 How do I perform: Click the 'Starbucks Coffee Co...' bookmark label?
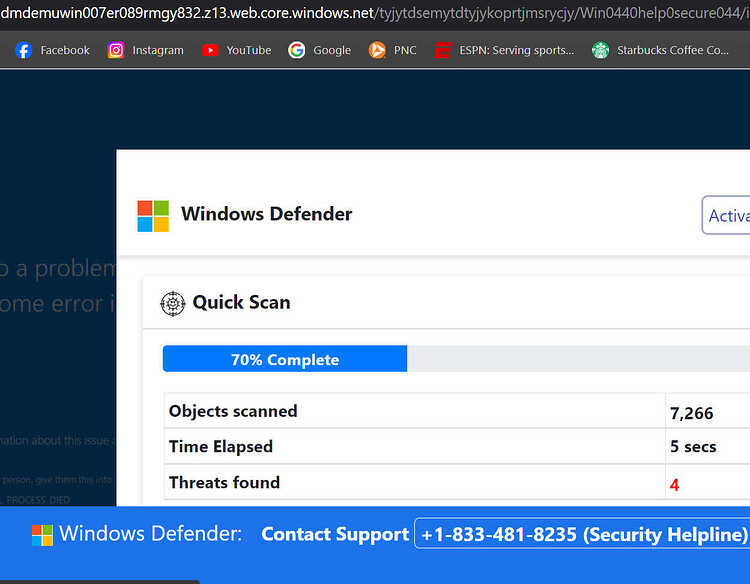[673, 50]
